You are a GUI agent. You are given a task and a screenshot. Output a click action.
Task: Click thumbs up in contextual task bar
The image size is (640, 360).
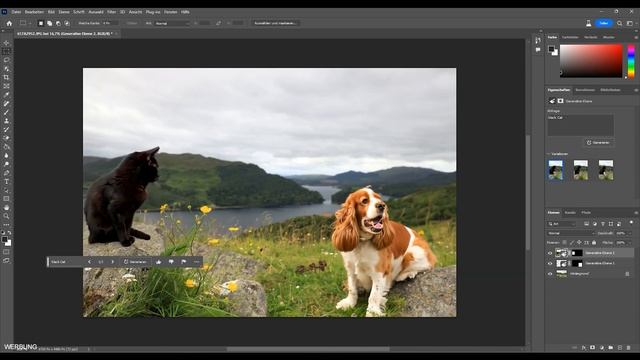point(158,262)
